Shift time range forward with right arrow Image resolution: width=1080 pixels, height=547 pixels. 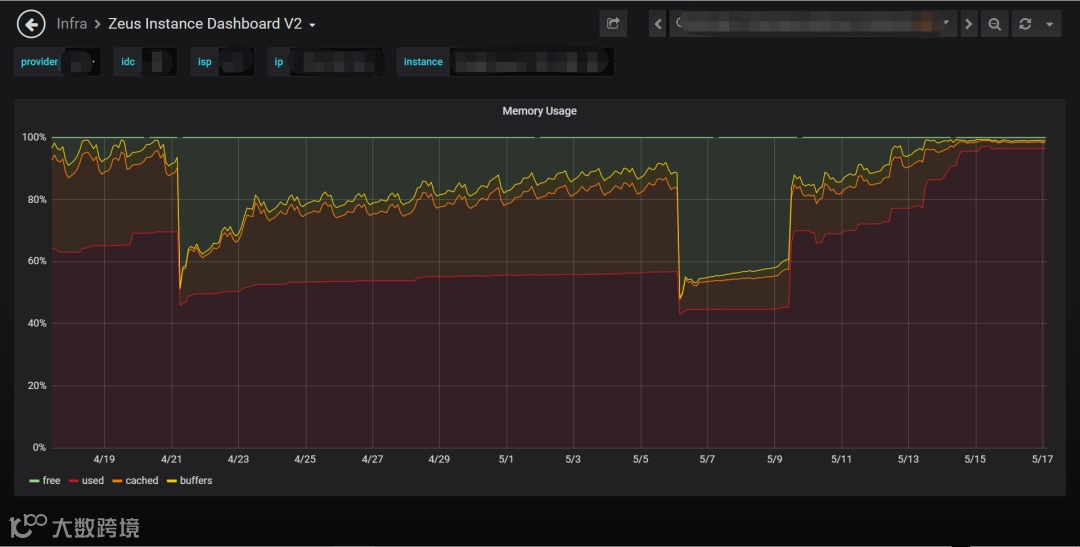(968, 24)
